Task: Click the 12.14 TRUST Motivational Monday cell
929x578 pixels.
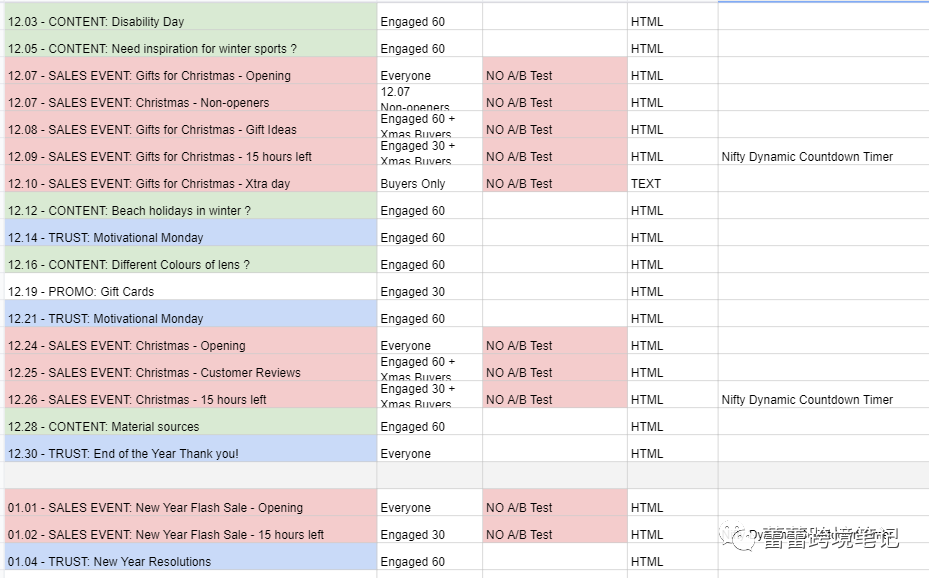Action: pyautogui.click(x=191, y=233)
